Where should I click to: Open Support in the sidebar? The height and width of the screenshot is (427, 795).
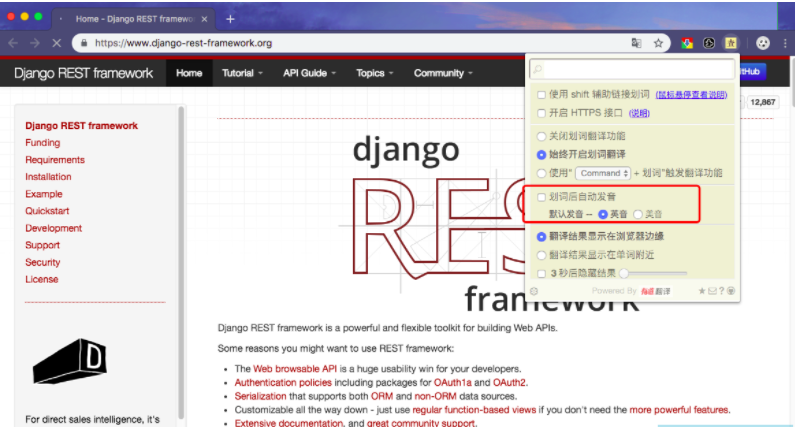click(x=43, y=245)
